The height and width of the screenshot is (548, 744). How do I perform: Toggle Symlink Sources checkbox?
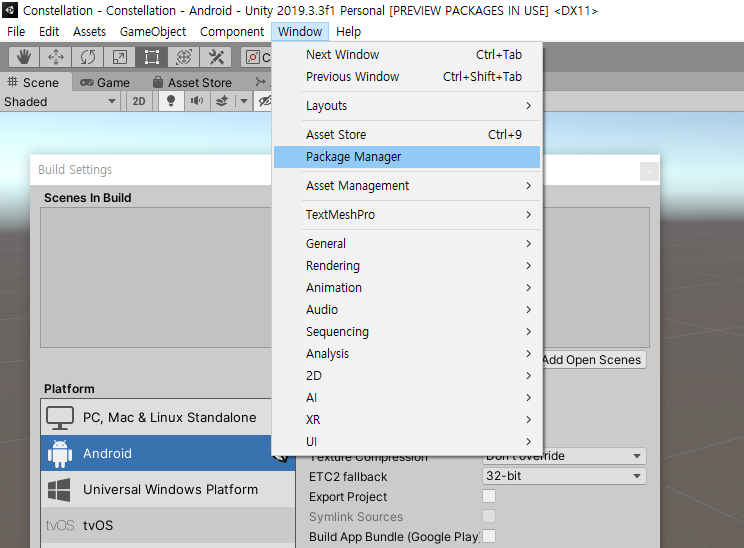tap(489, 516)
